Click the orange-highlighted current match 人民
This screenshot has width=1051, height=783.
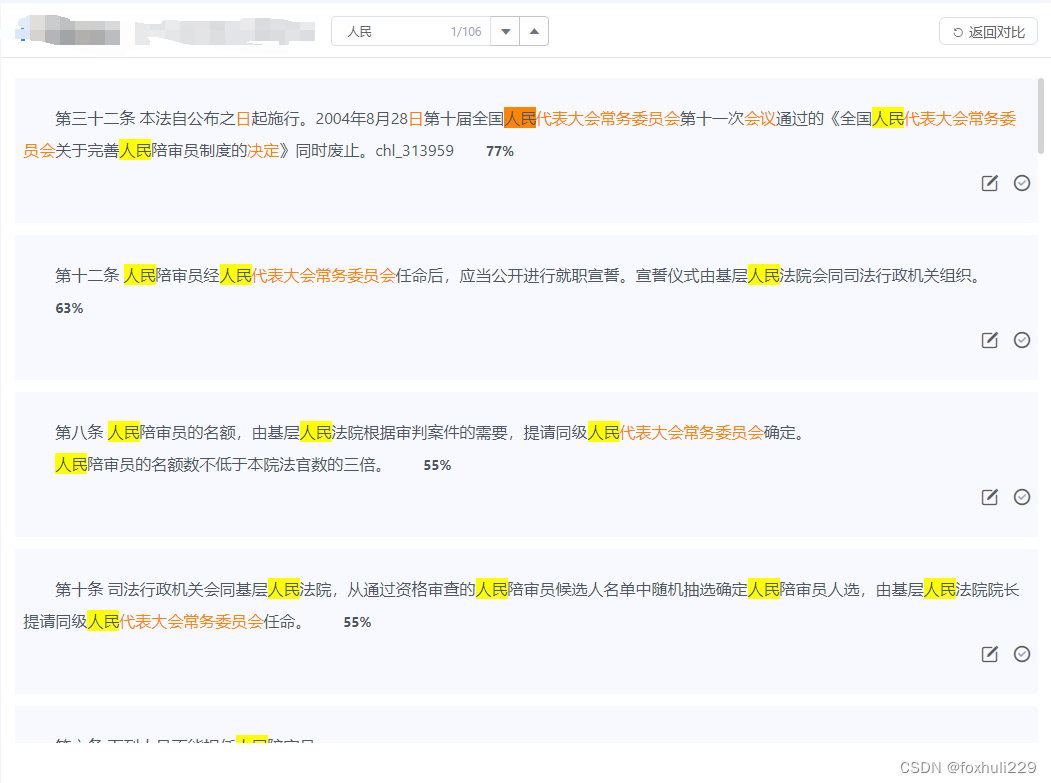pos(520,119)
